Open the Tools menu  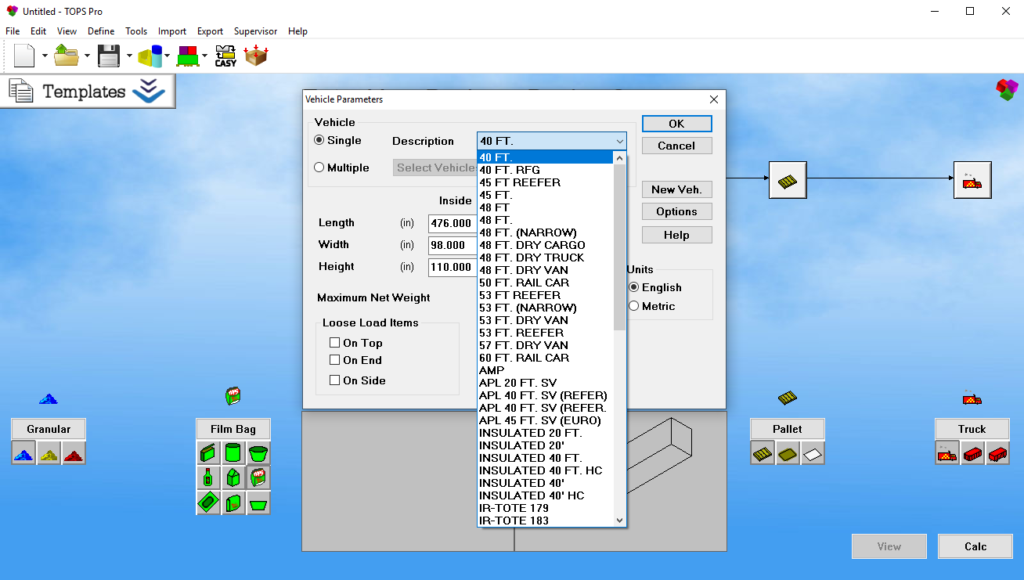(x=136, y=31)
